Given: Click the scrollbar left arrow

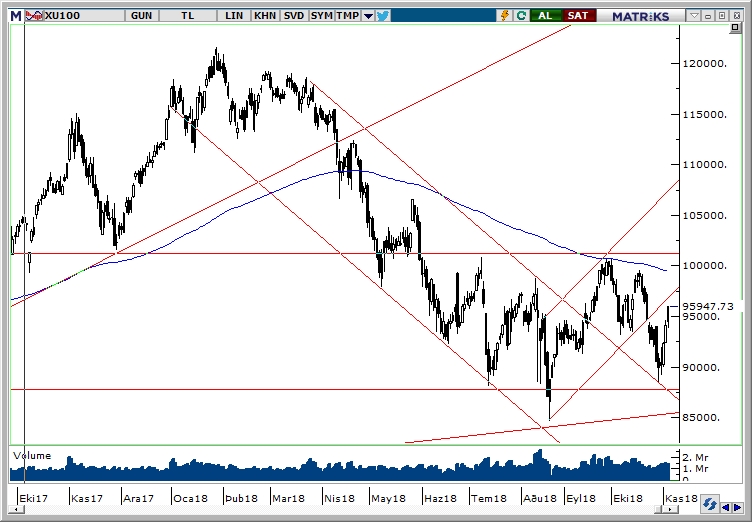Looking at the screenshot, I should pyautogui.click(x=17, y=509).
